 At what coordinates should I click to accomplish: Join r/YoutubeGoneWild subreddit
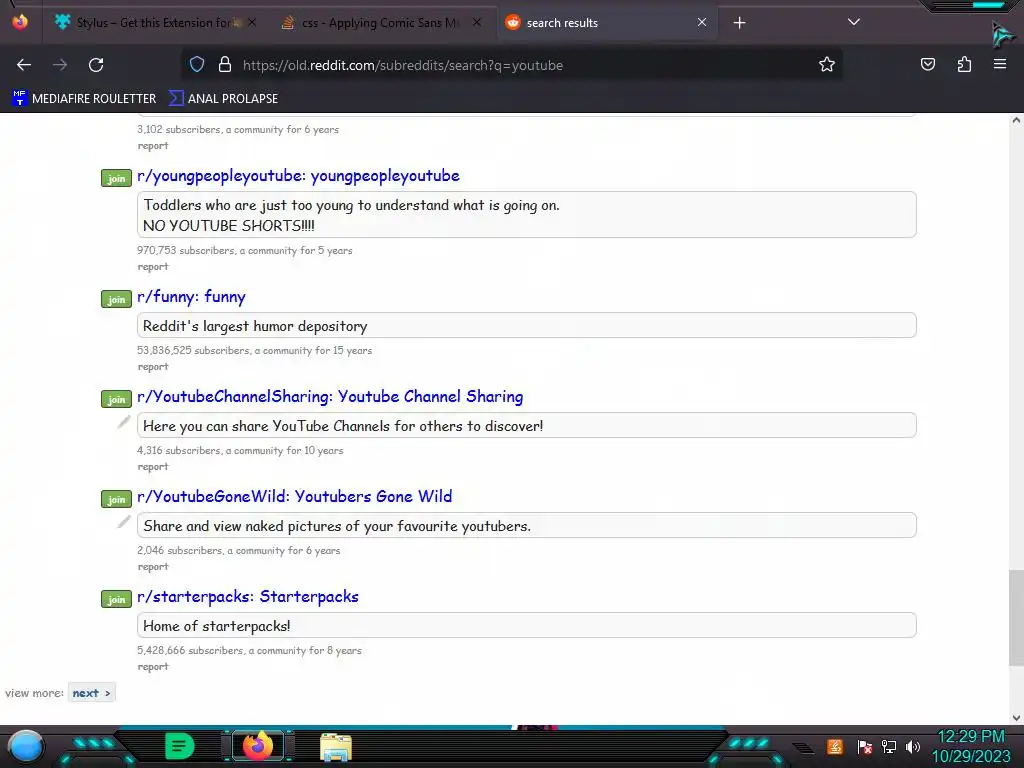coord(116,499)
